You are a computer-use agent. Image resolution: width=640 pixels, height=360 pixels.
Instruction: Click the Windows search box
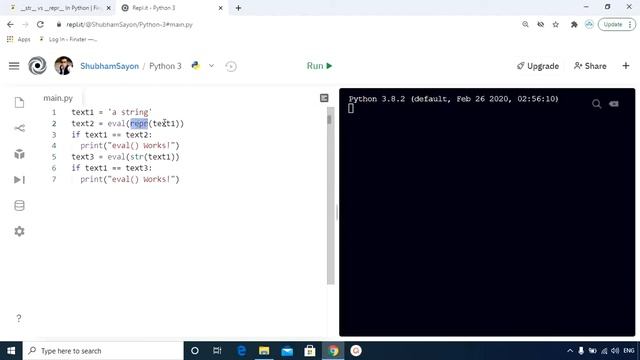click(103, 351)
